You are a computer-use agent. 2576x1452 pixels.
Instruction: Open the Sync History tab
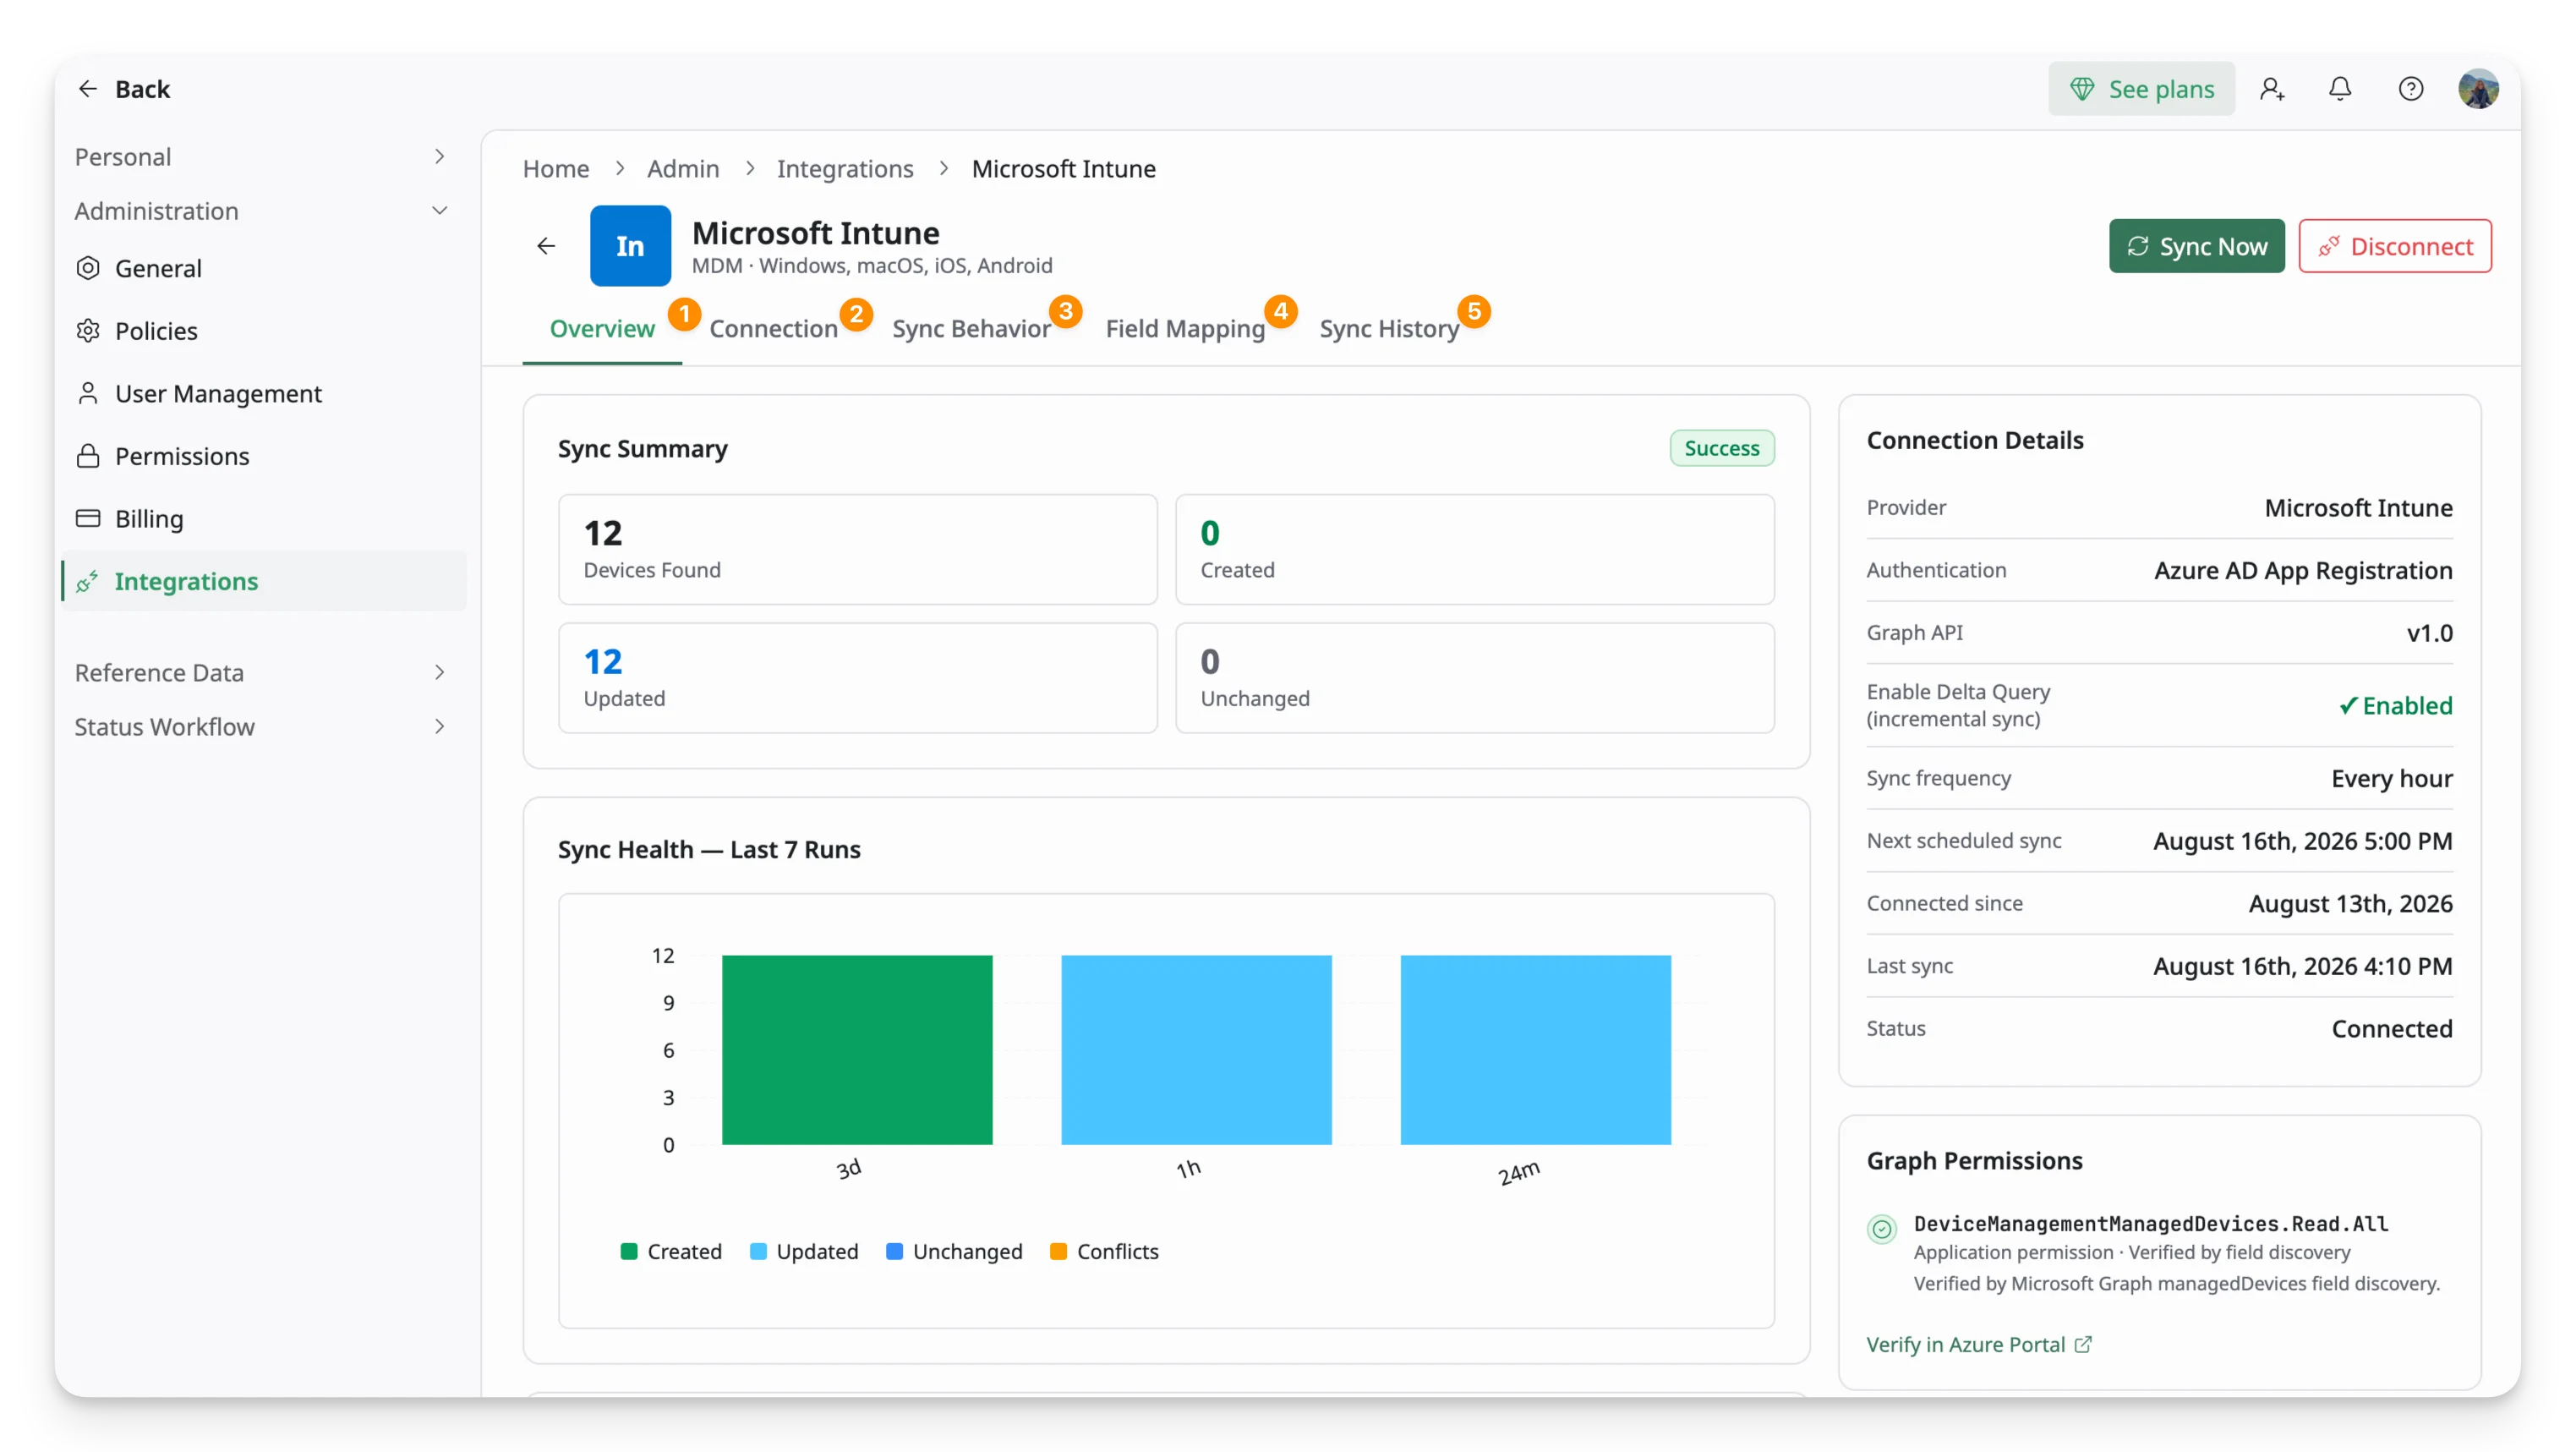point(1389,328)
